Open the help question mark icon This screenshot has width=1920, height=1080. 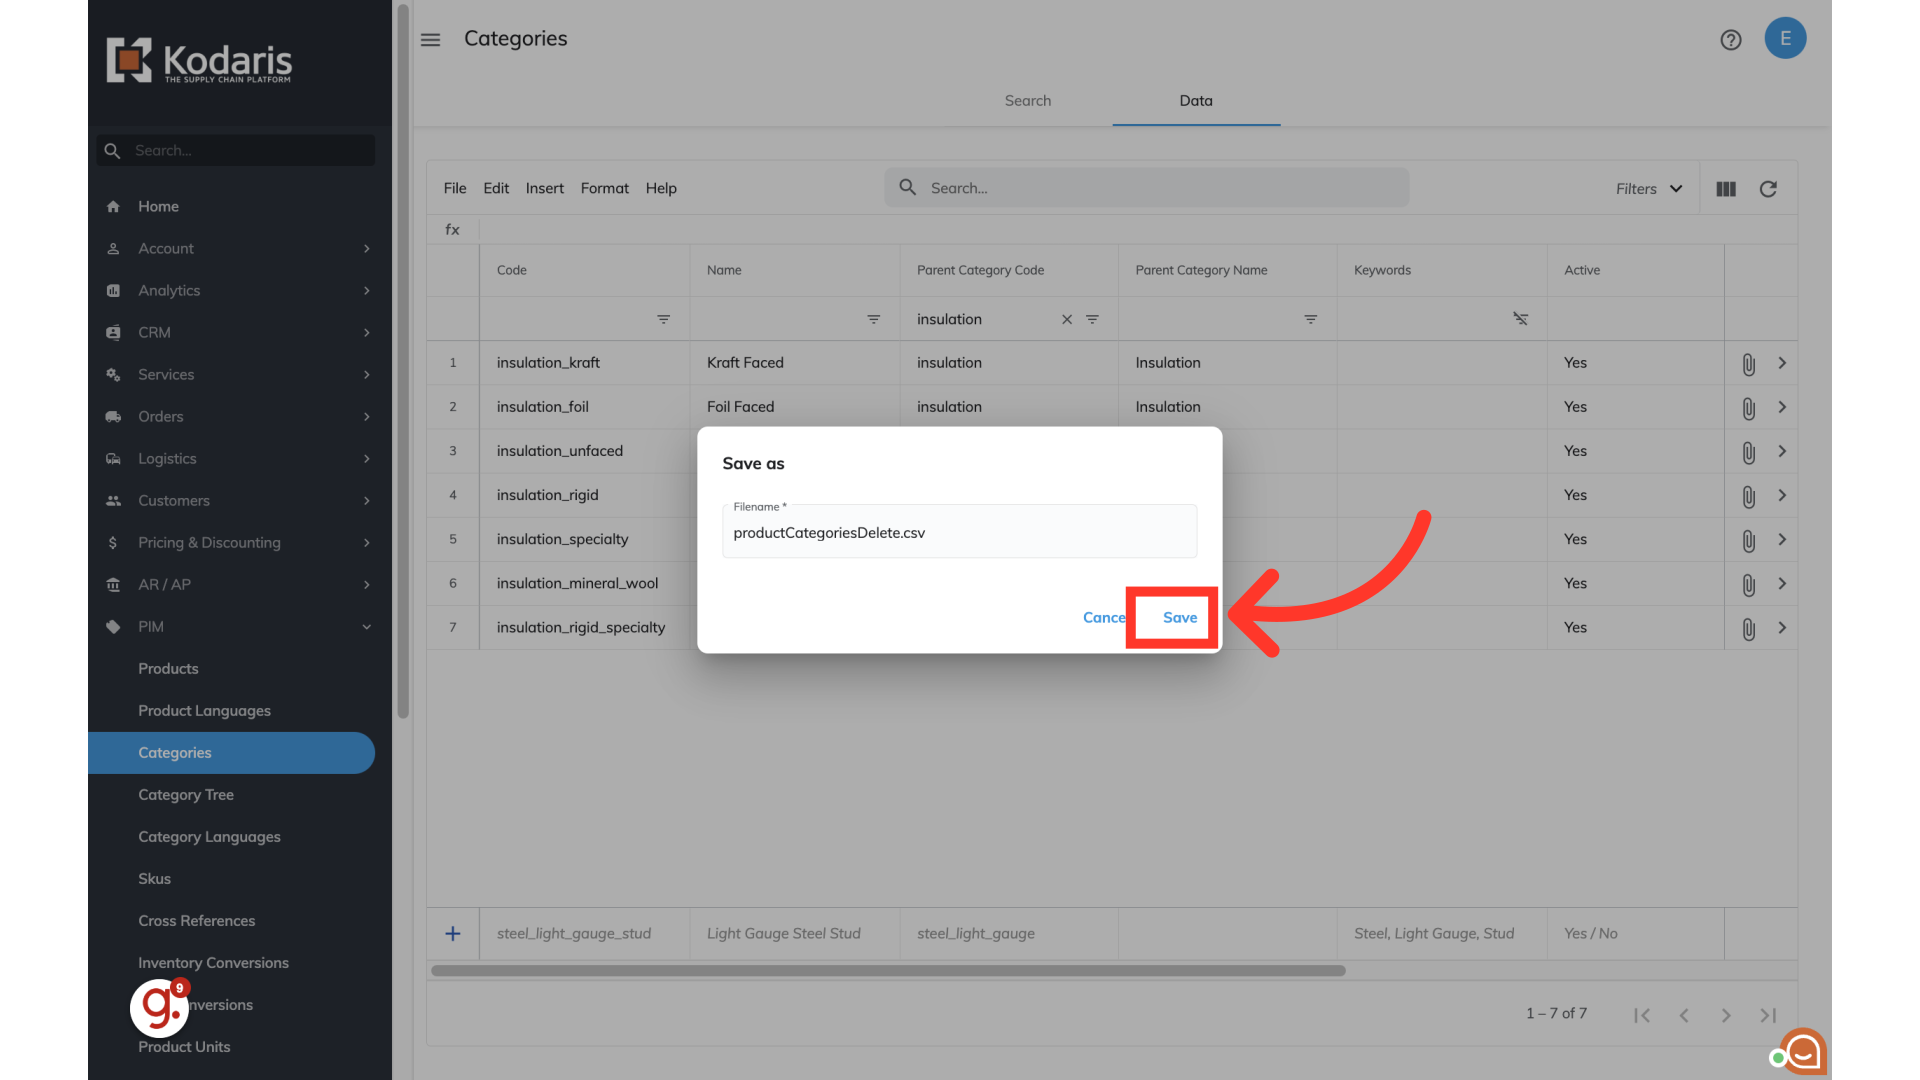pos(1730,40)
